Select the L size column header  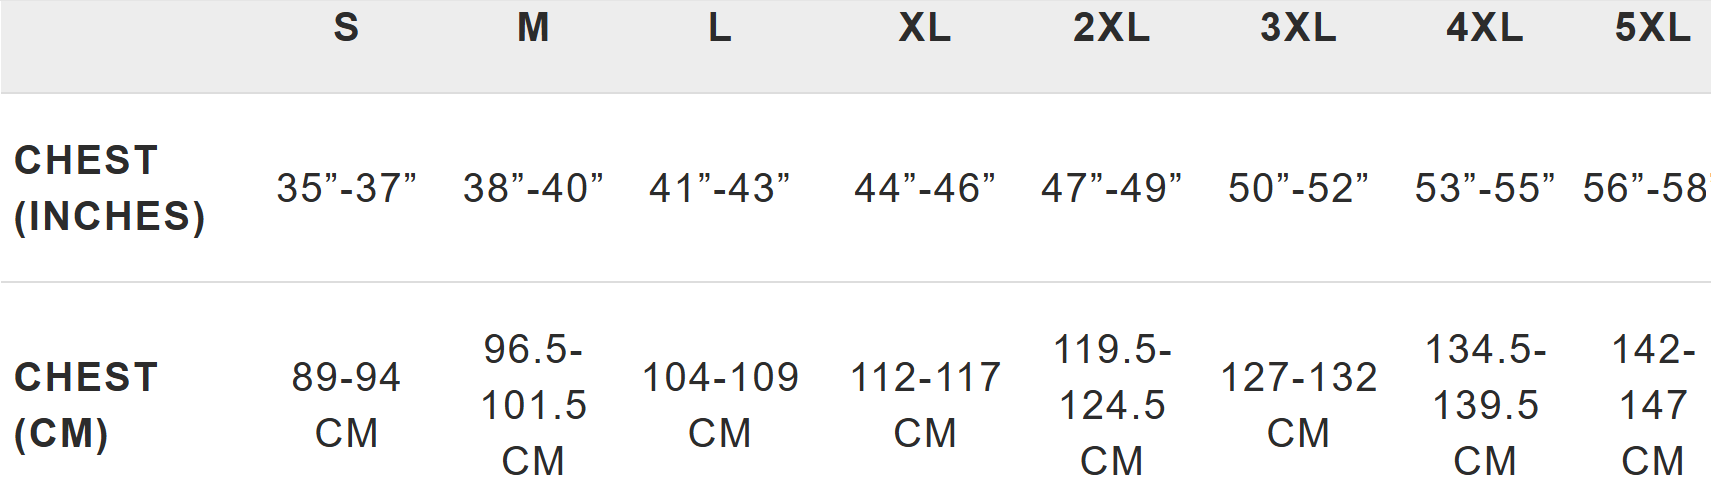tap(720, 28)
